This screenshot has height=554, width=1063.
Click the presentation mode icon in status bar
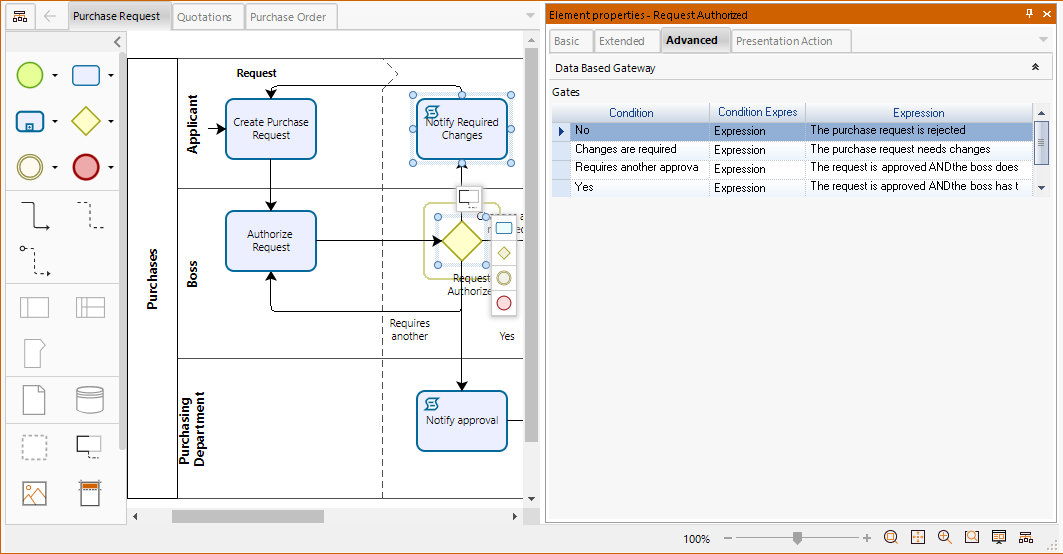[998, 538]
